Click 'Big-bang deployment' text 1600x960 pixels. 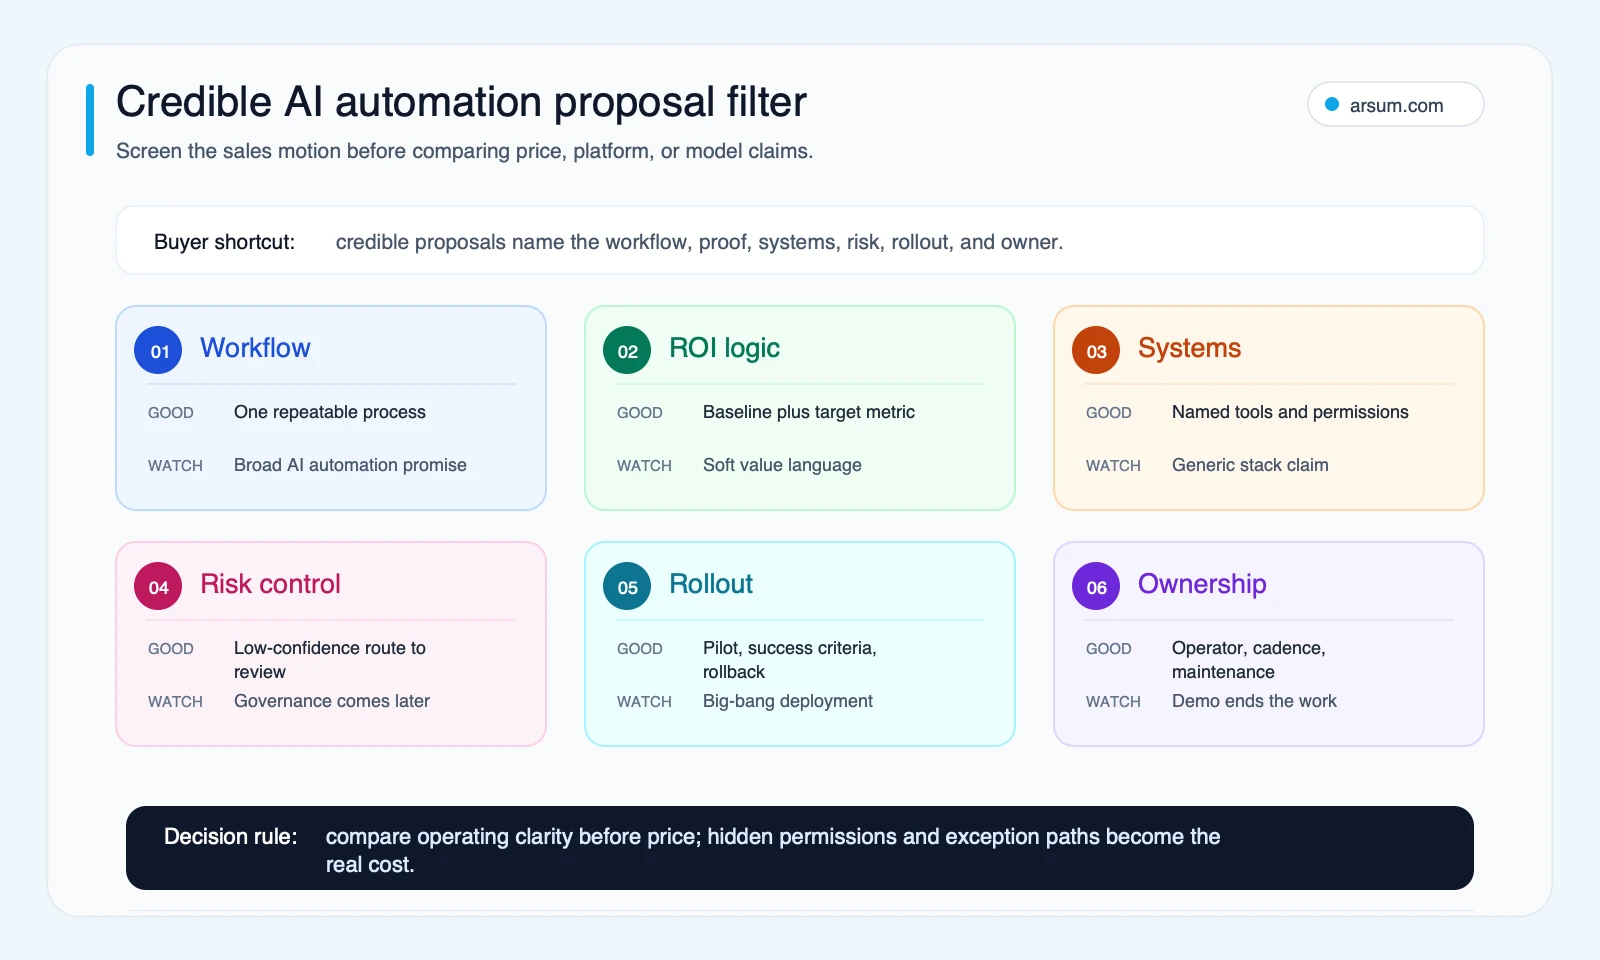pyautogui.click(x=788, y=701)
